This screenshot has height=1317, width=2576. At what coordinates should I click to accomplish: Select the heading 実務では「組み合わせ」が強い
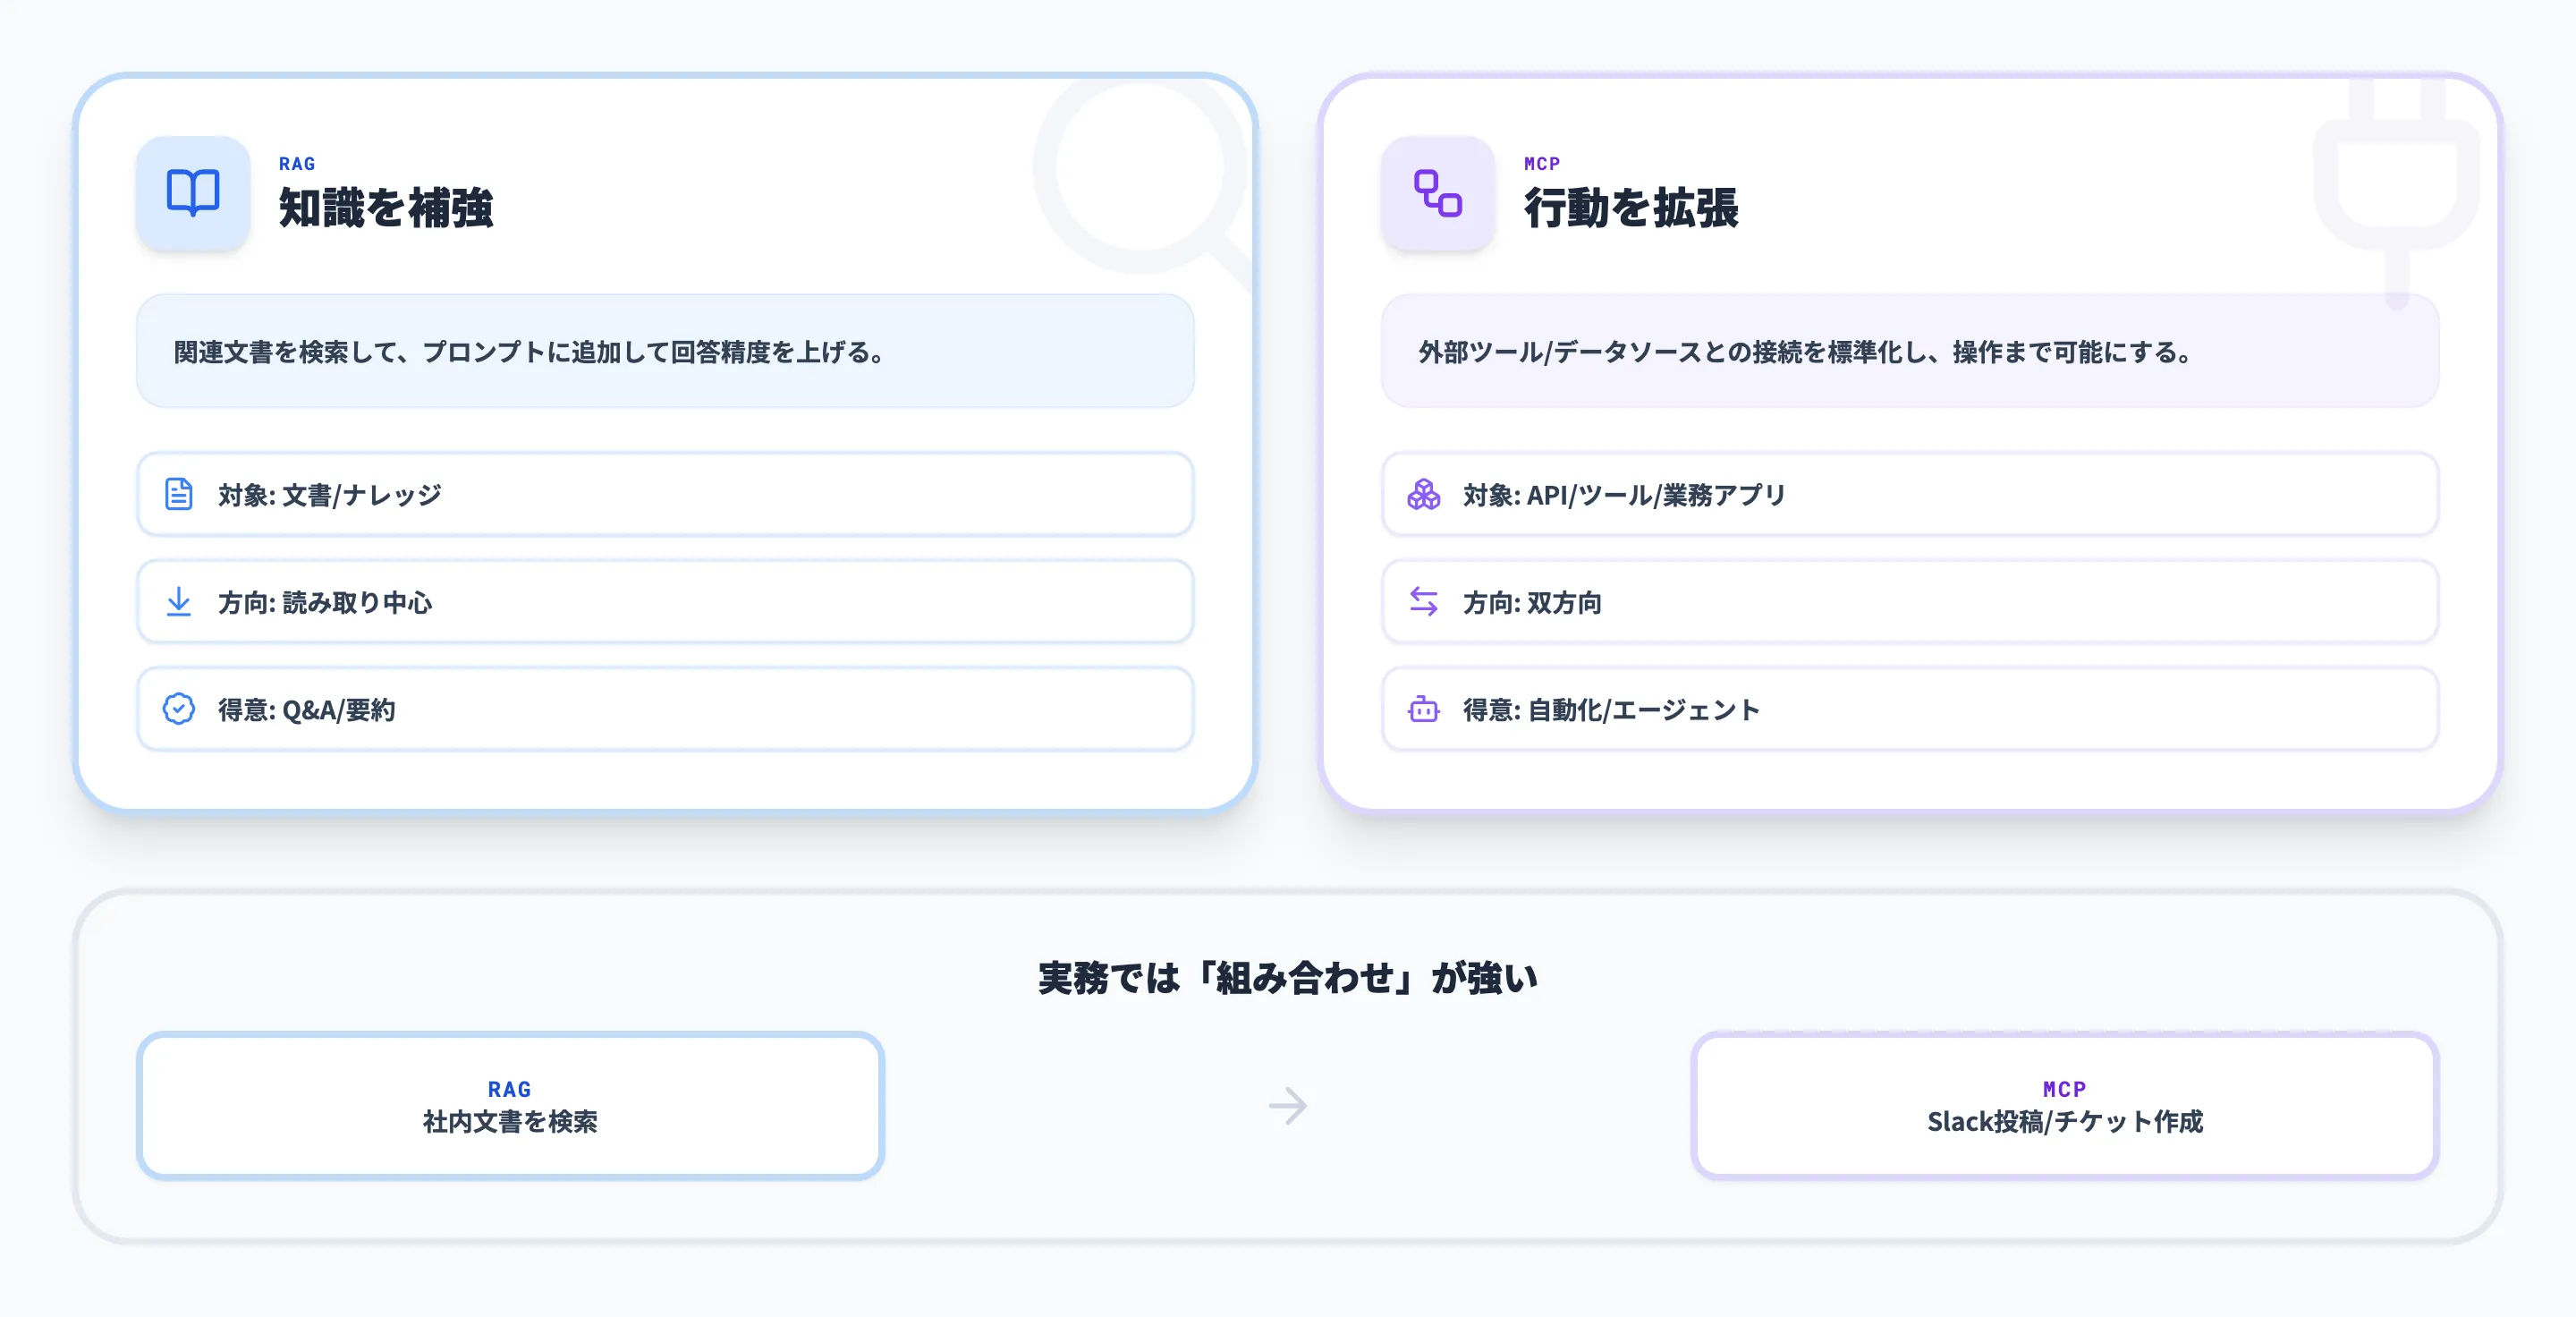coord(1288,978)
